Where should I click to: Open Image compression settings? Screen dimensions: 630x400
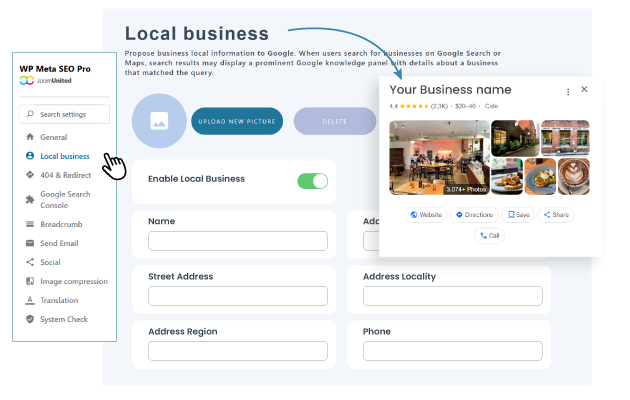pos(74,281)
